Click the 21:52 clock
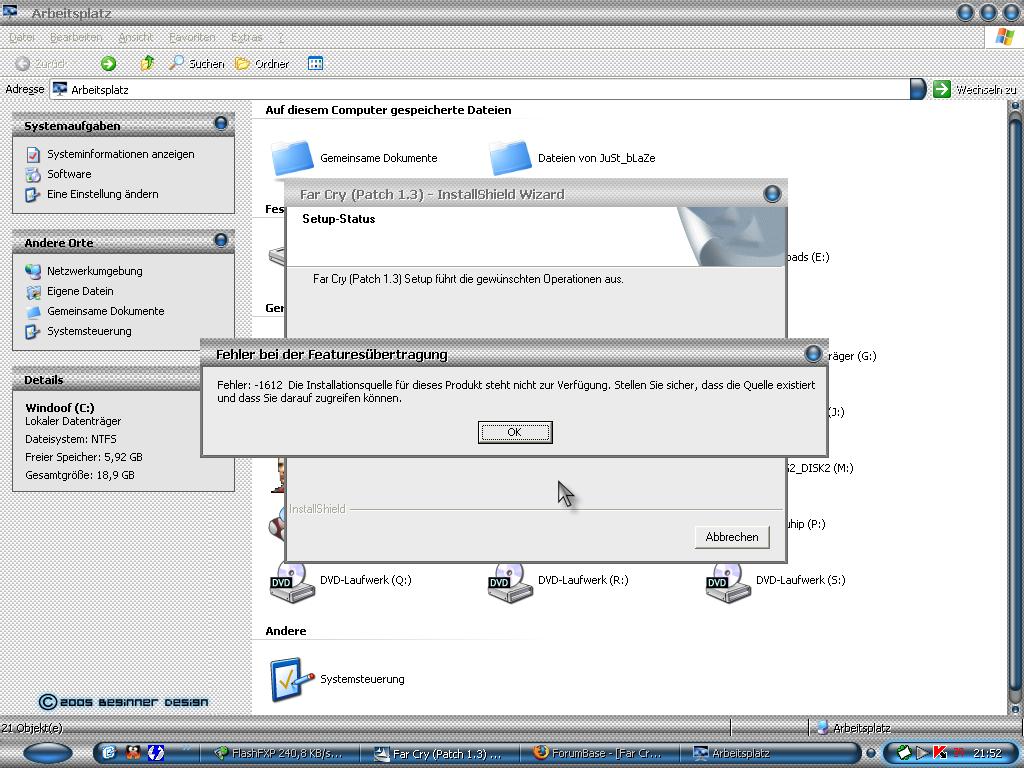The image size is (1024, 768). (x=987, y=753)
